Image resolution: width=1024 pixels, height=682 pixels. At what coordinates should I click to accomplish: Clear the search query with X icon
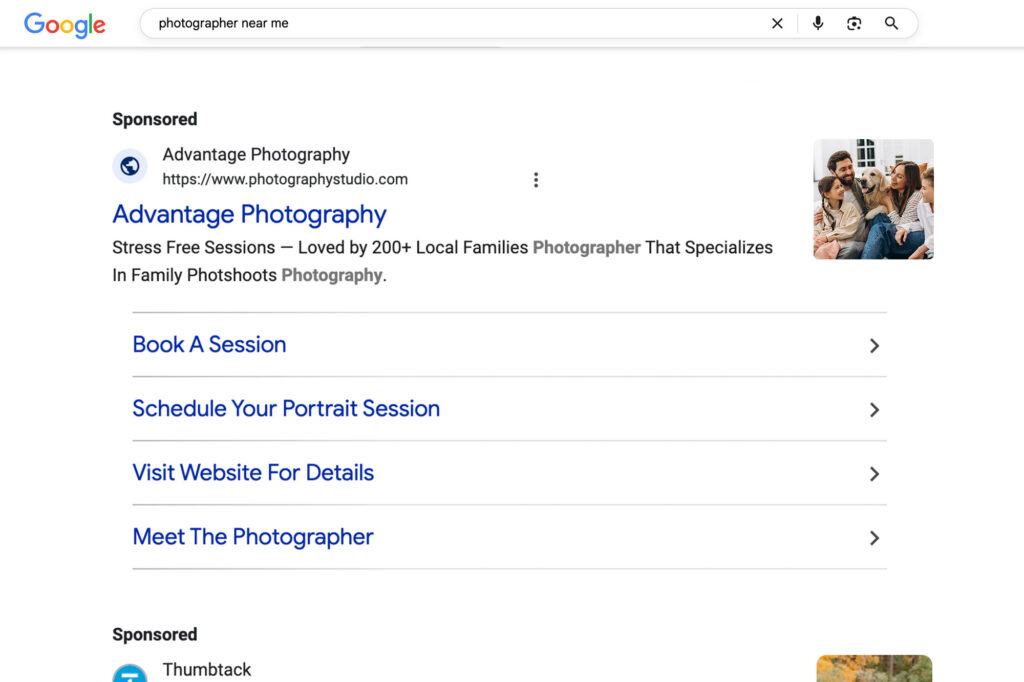coord(777,24)
